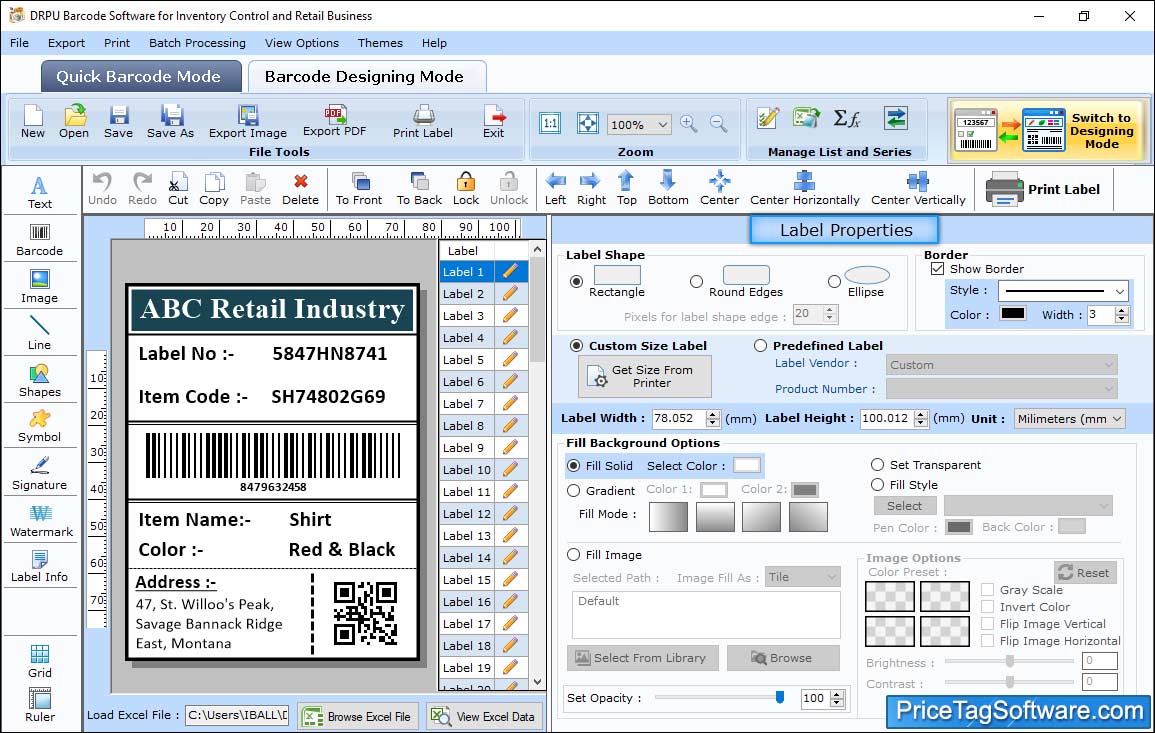Pick the Symbol tool
The image size is (1155, 733).
[x=40, y=426]
